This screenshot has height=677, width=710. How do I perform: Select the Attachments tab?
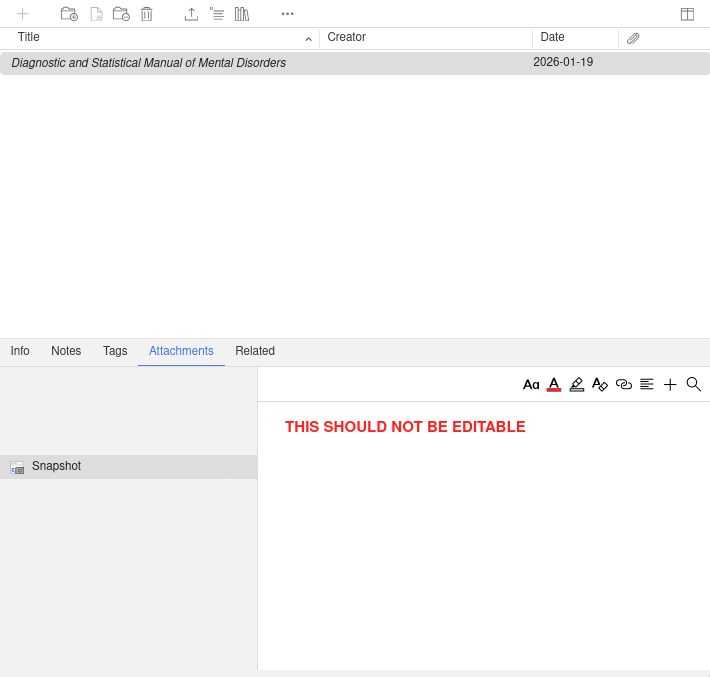tap(181, 351)
